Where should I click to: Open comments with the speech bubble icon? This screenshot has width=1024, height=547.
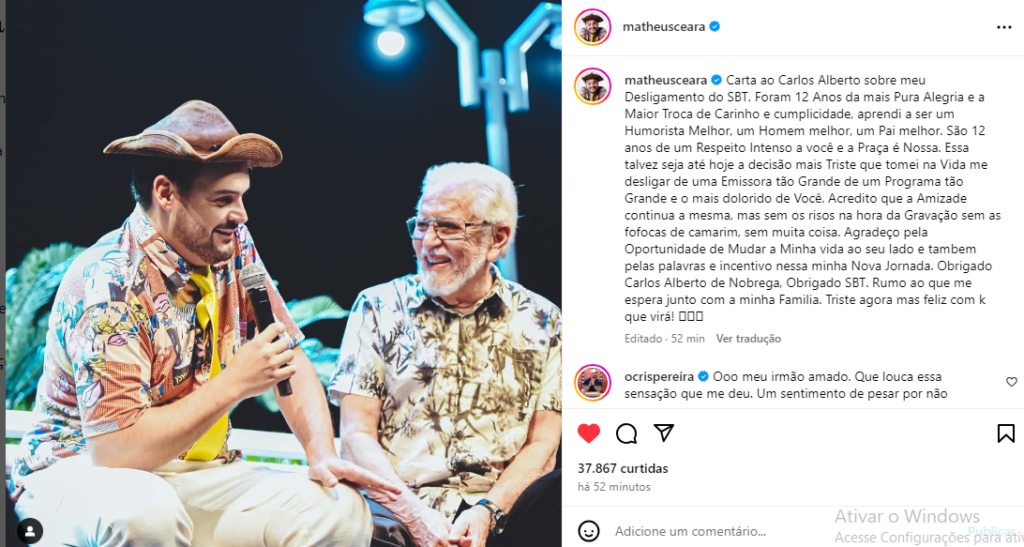click(626, 433)
